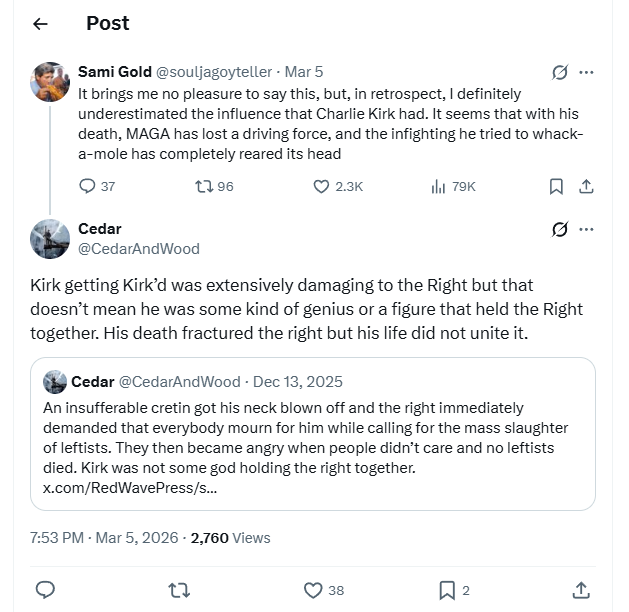This screenshot has width=629, height=612.
Task: Open Grok icon on Sami Gold's post
Action: pyautogui.click(x=560, y=72)
